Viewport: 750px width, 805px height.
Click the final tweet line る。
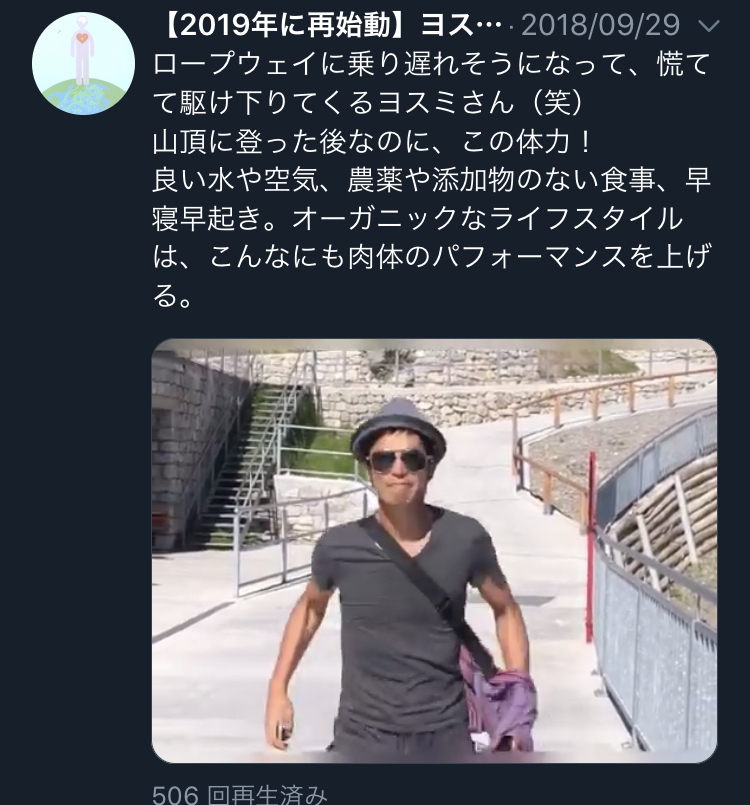point(172,296)
